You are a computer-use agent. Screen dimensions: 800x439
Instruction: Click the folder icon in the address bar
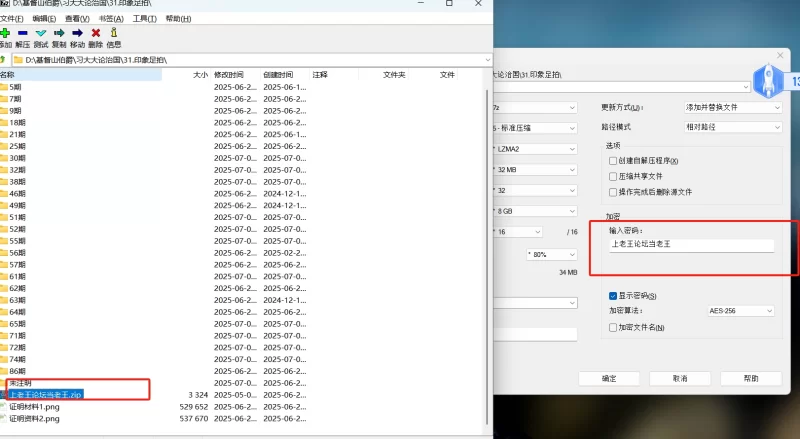18,60
